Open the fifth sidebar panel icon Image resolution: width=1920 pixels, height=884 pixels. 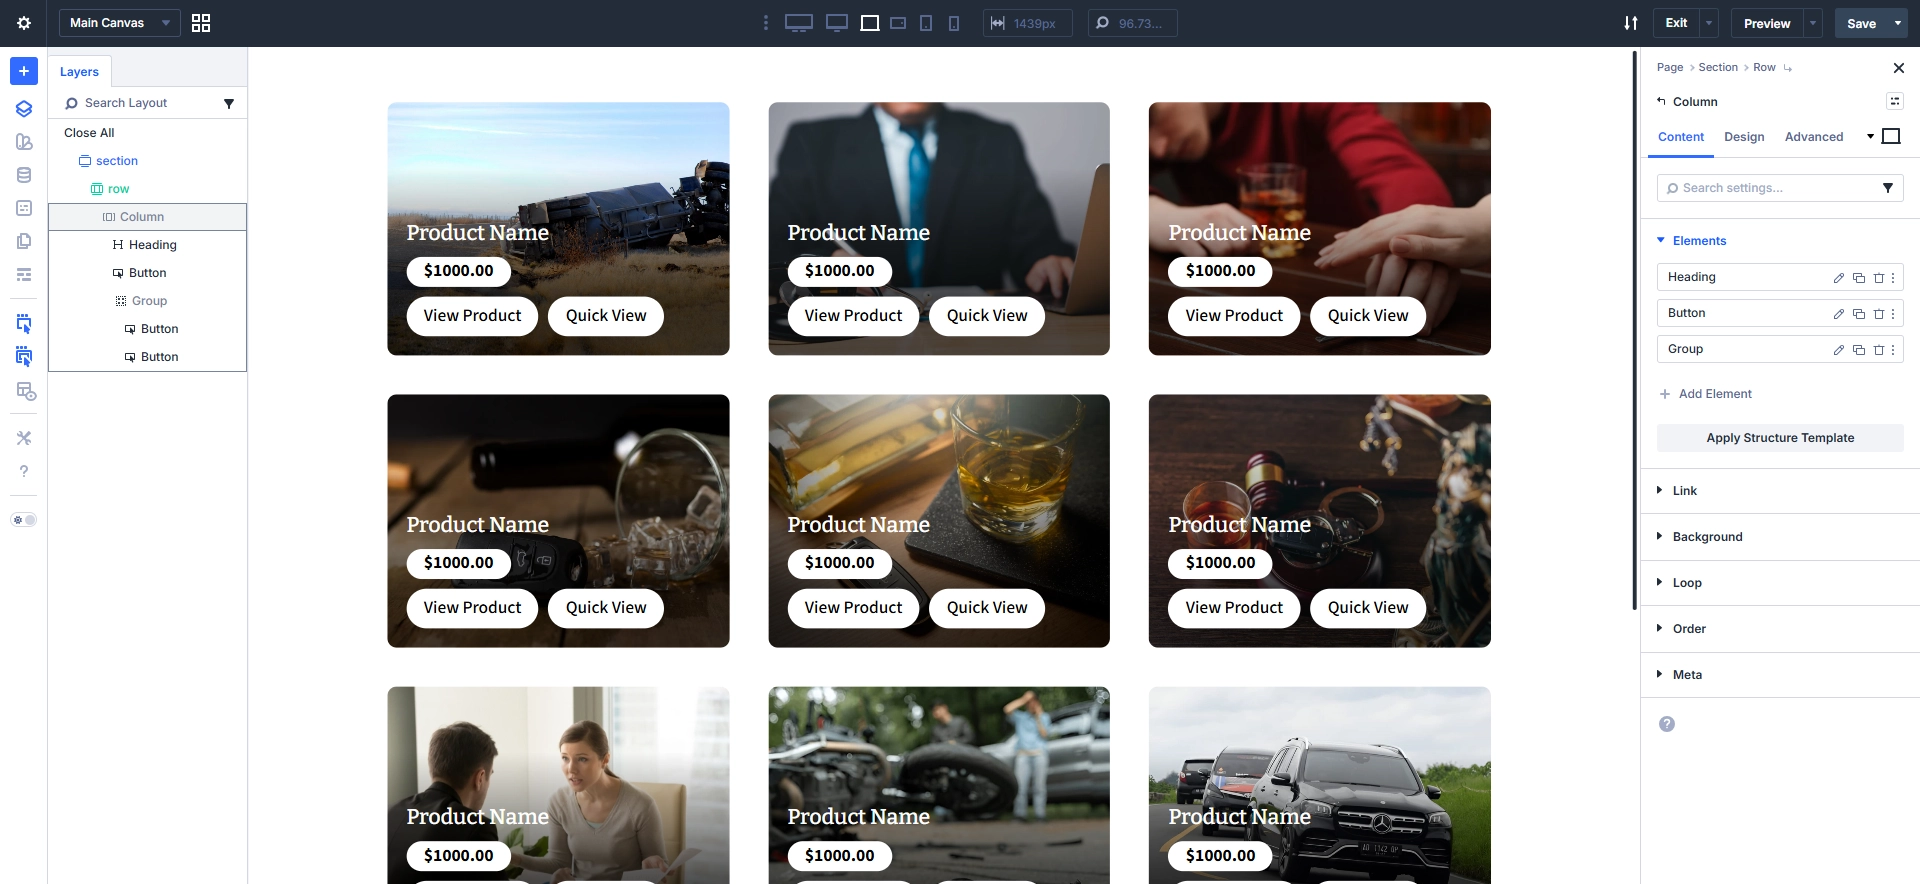(24, 208)
